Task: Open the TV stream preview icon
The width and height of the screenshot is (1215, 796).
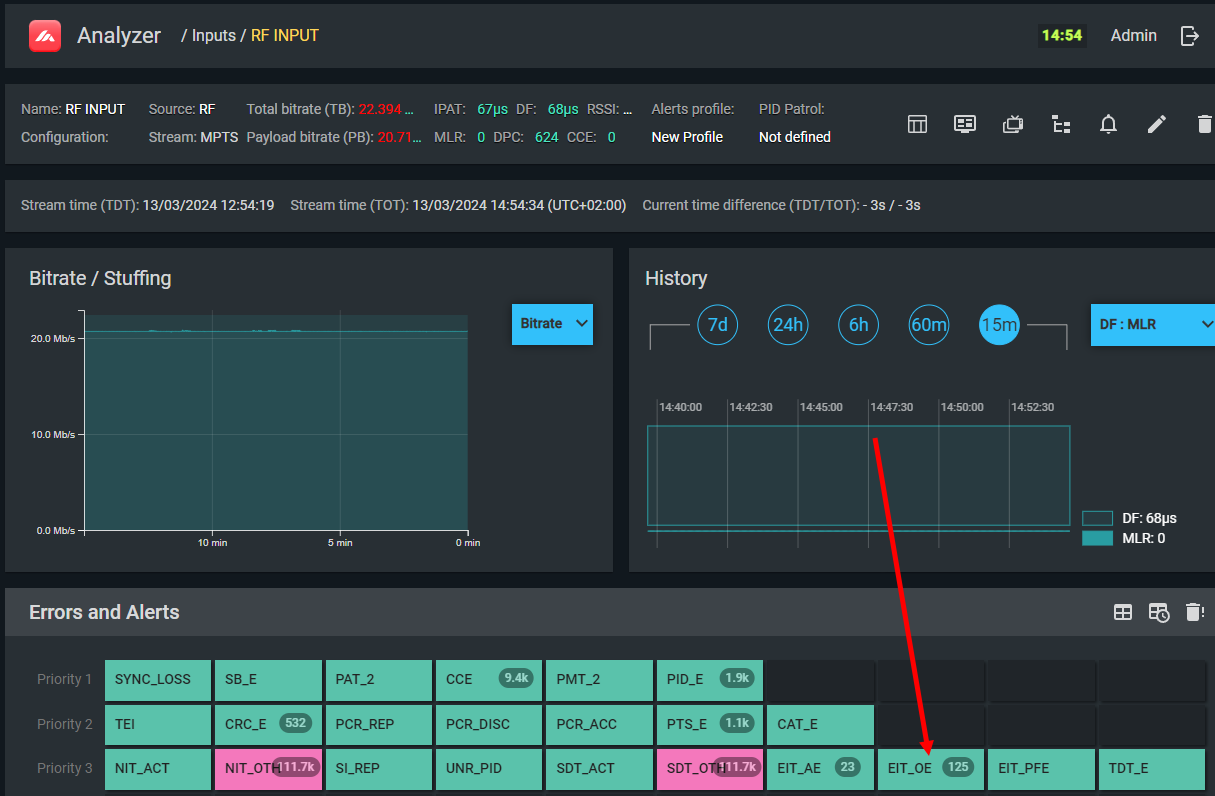Action: 1013,124
